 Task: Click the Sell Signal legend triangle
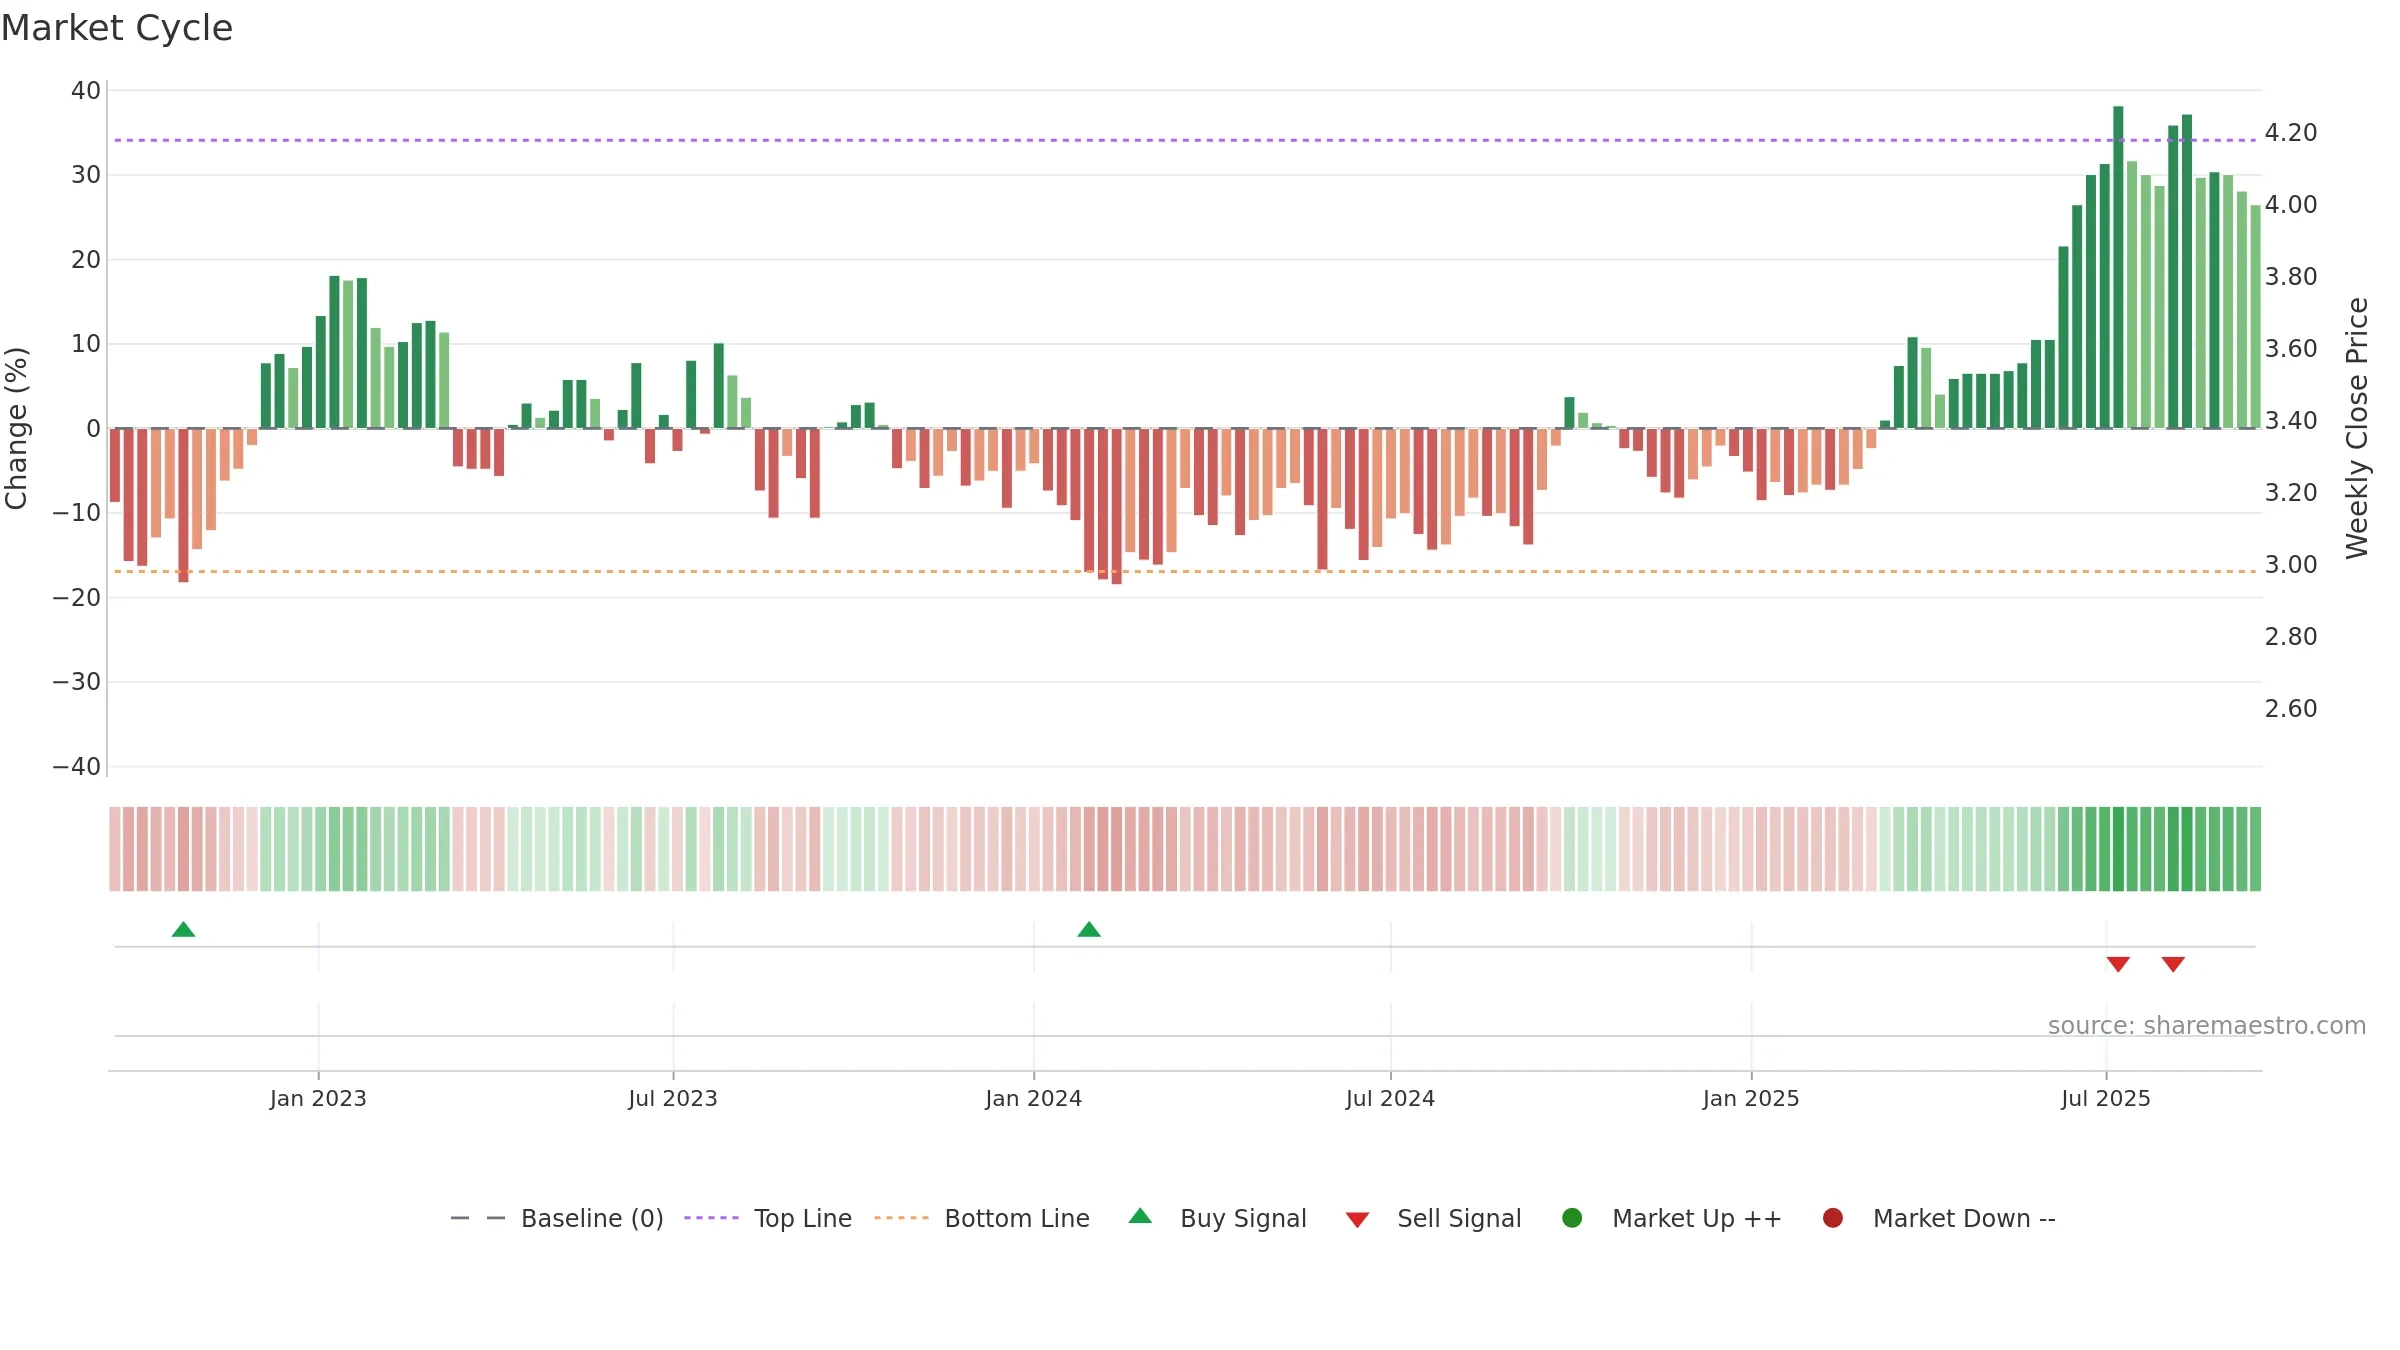click(1357, 1220)
